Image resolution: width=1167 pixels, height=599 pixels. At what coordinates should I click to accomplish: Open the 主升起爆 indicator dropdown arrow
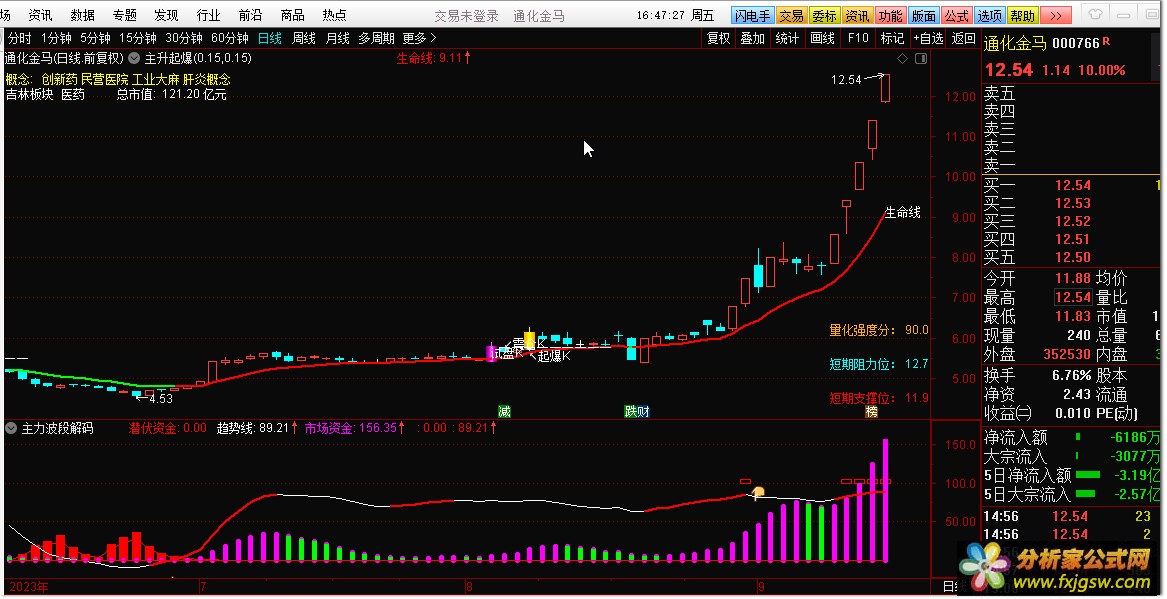click(134, 58)
